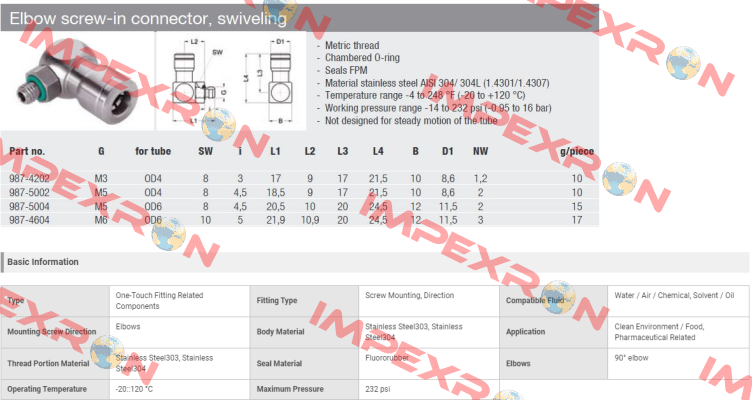Image resolution: width=752 pixels, height=400 pixels.
Task: Click the 'Basic Information' section heading
Action: point(43,262)
